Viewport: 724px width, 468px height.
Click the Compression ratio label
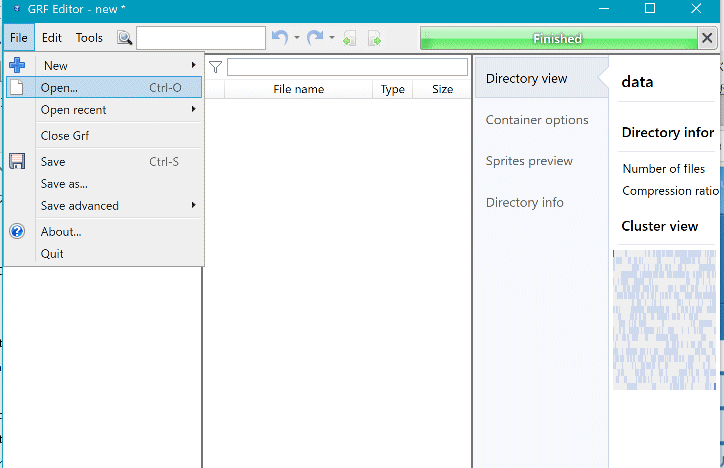pyautogui.click(x=670, y=191)
